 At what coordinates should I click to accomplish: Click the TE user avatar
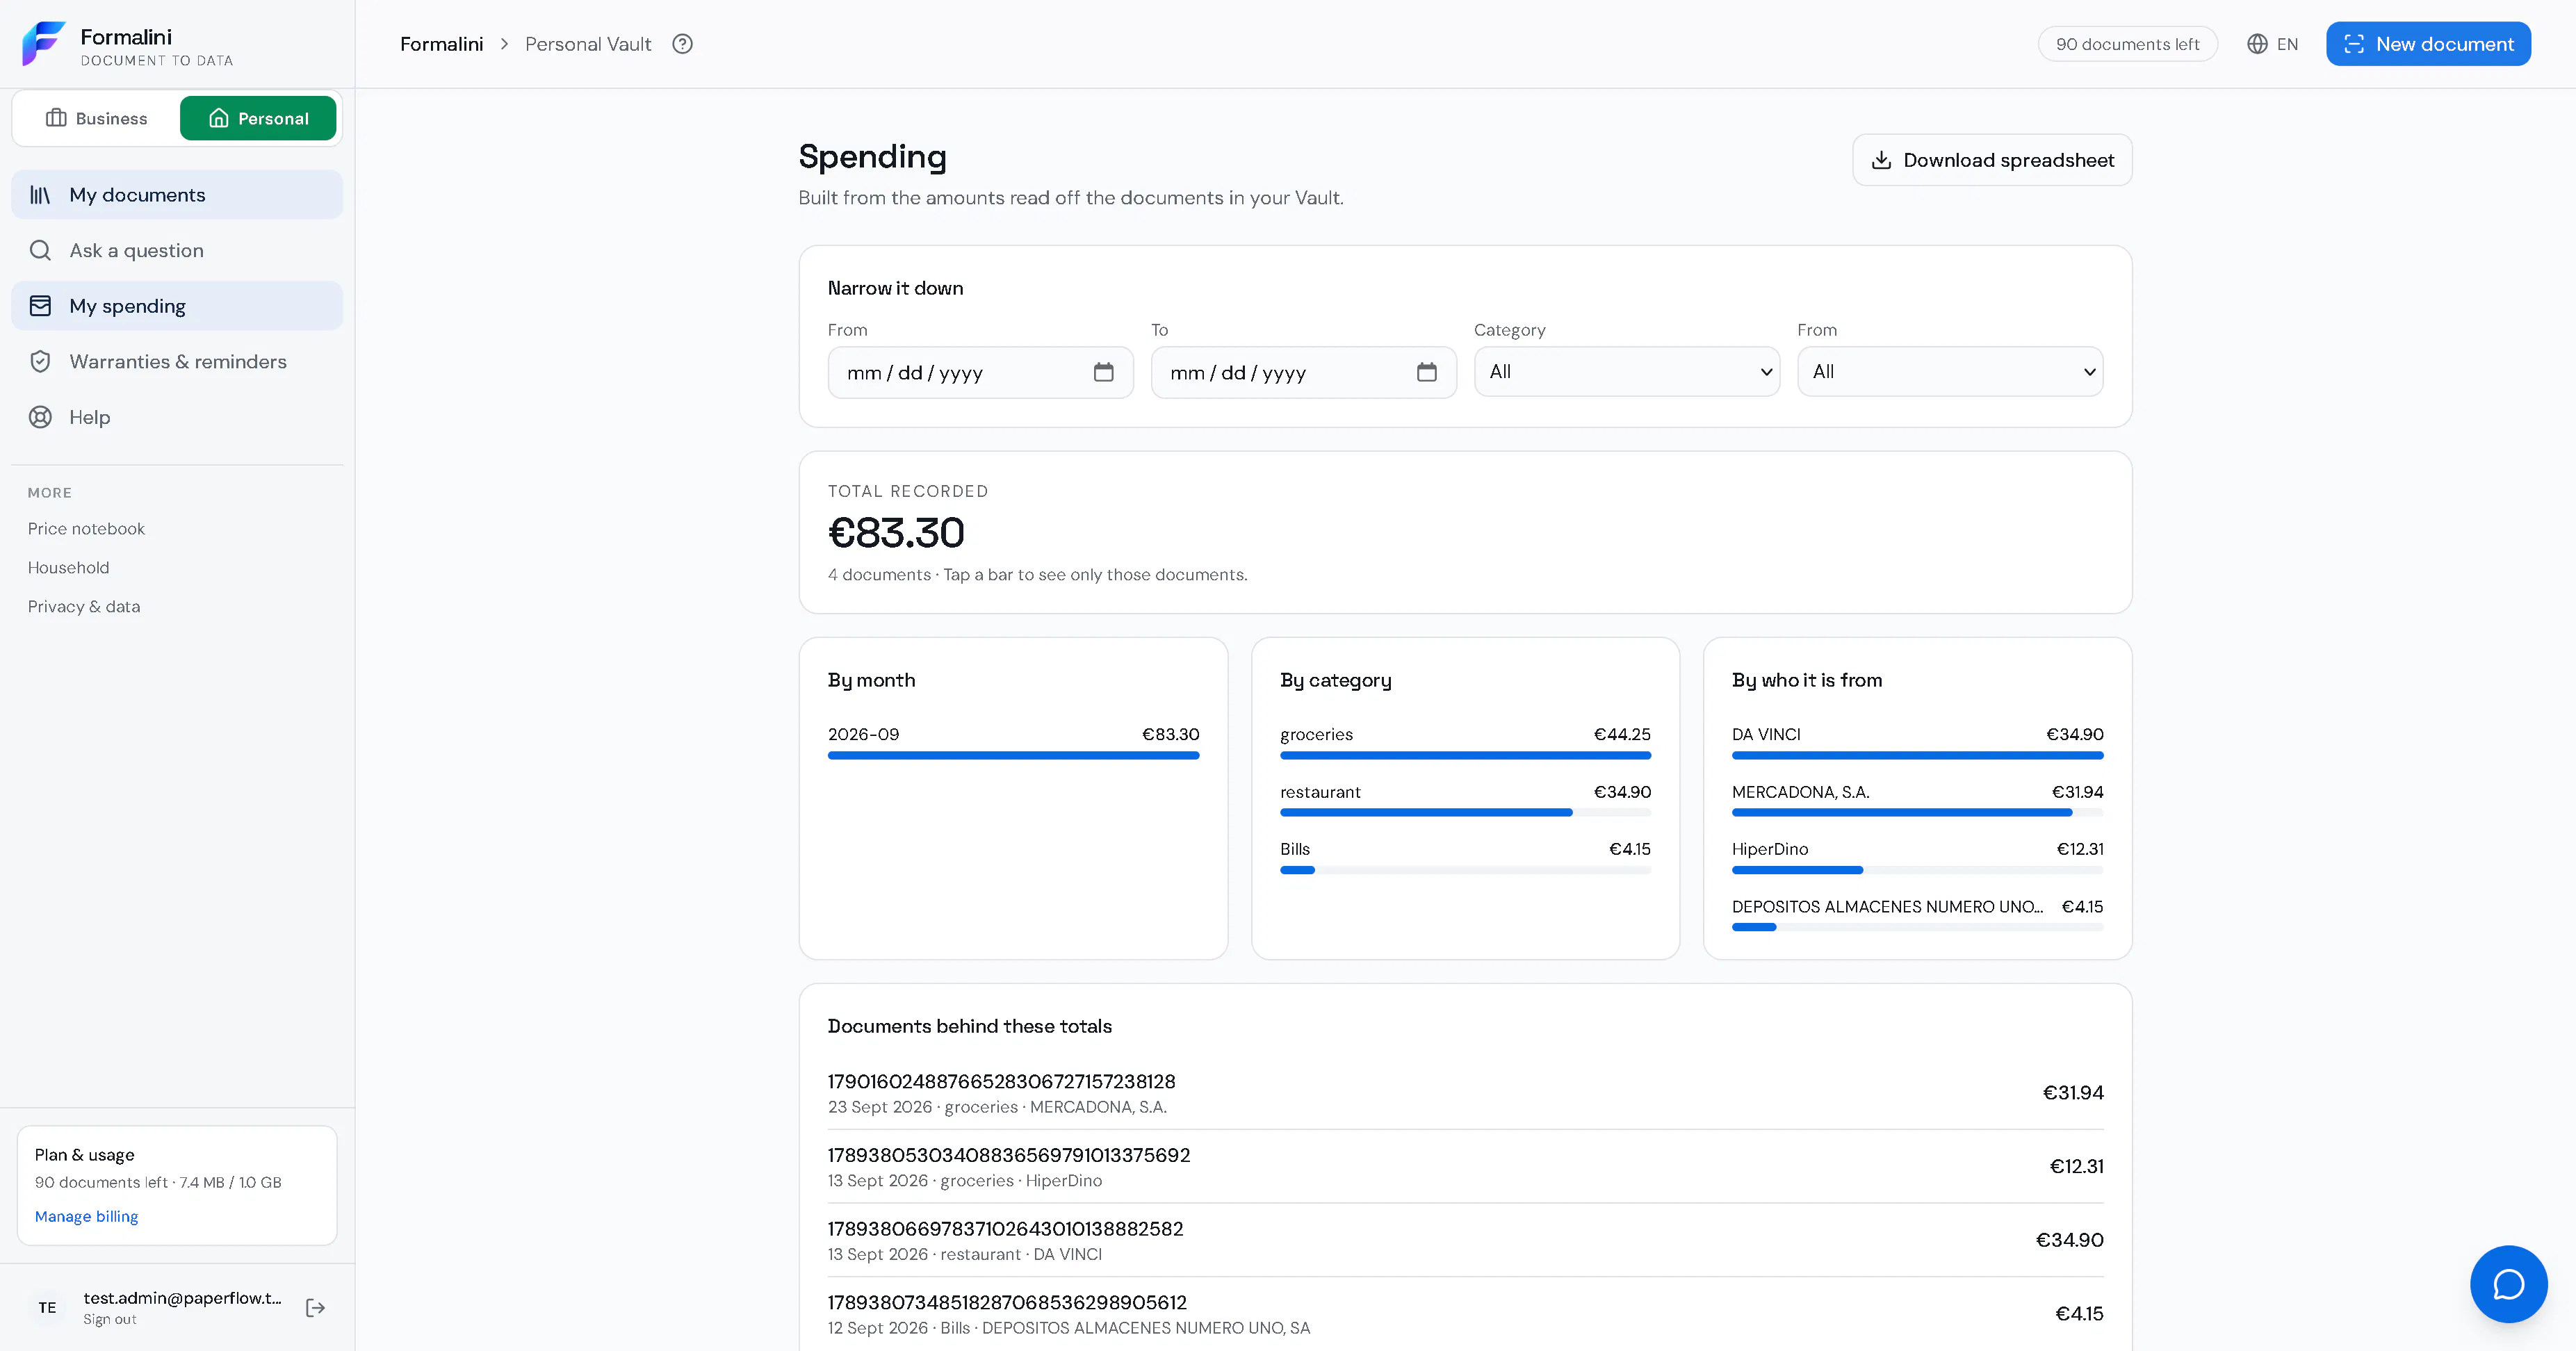[x=47, y=1307]
